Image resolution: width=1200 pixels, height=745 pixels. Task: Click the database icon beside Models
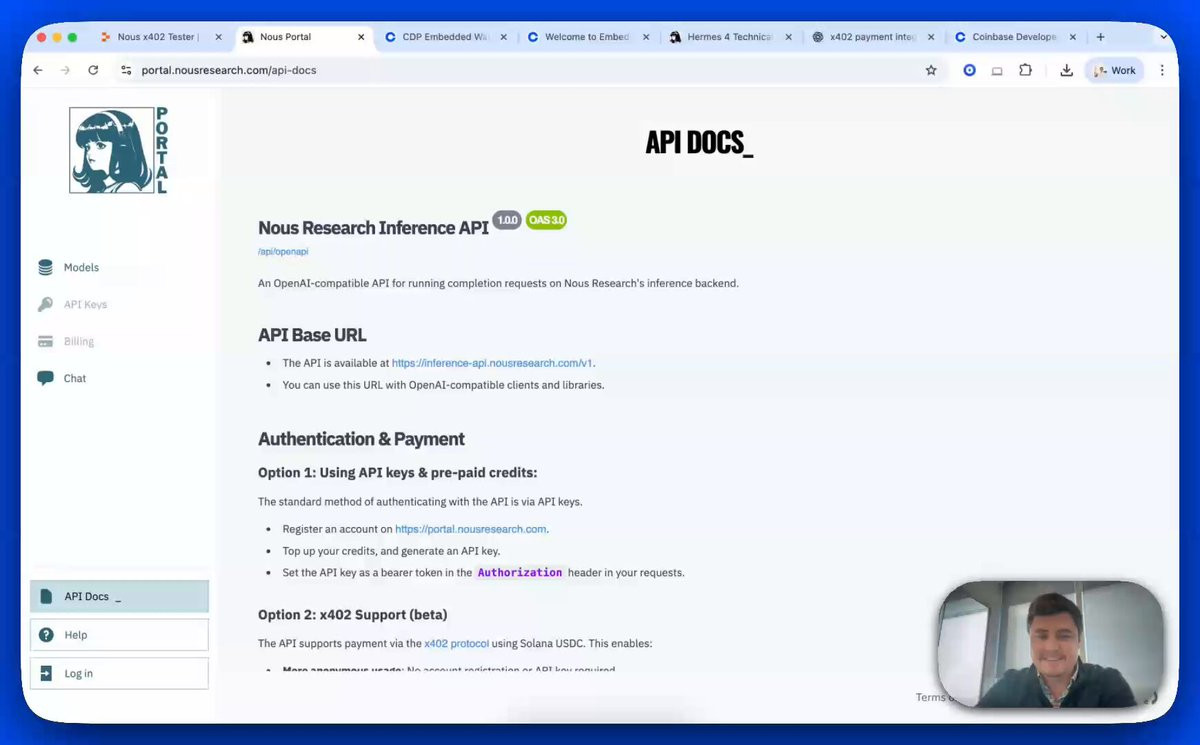point(45,267)
